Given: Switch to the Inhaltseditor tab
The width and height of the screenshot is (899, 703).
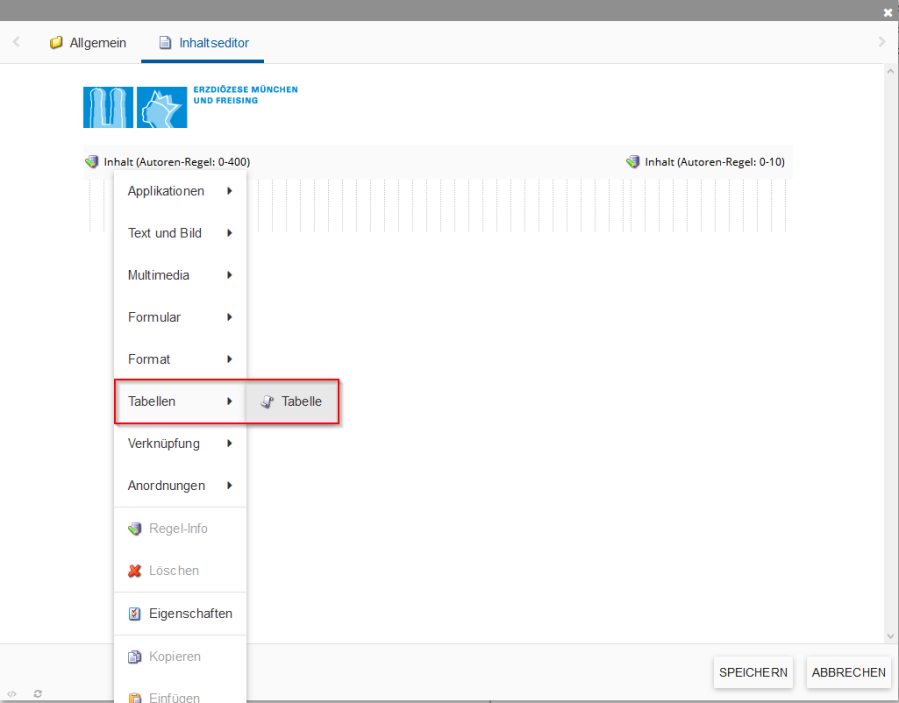Looking at the screenshot, I should tap(206, 43).
